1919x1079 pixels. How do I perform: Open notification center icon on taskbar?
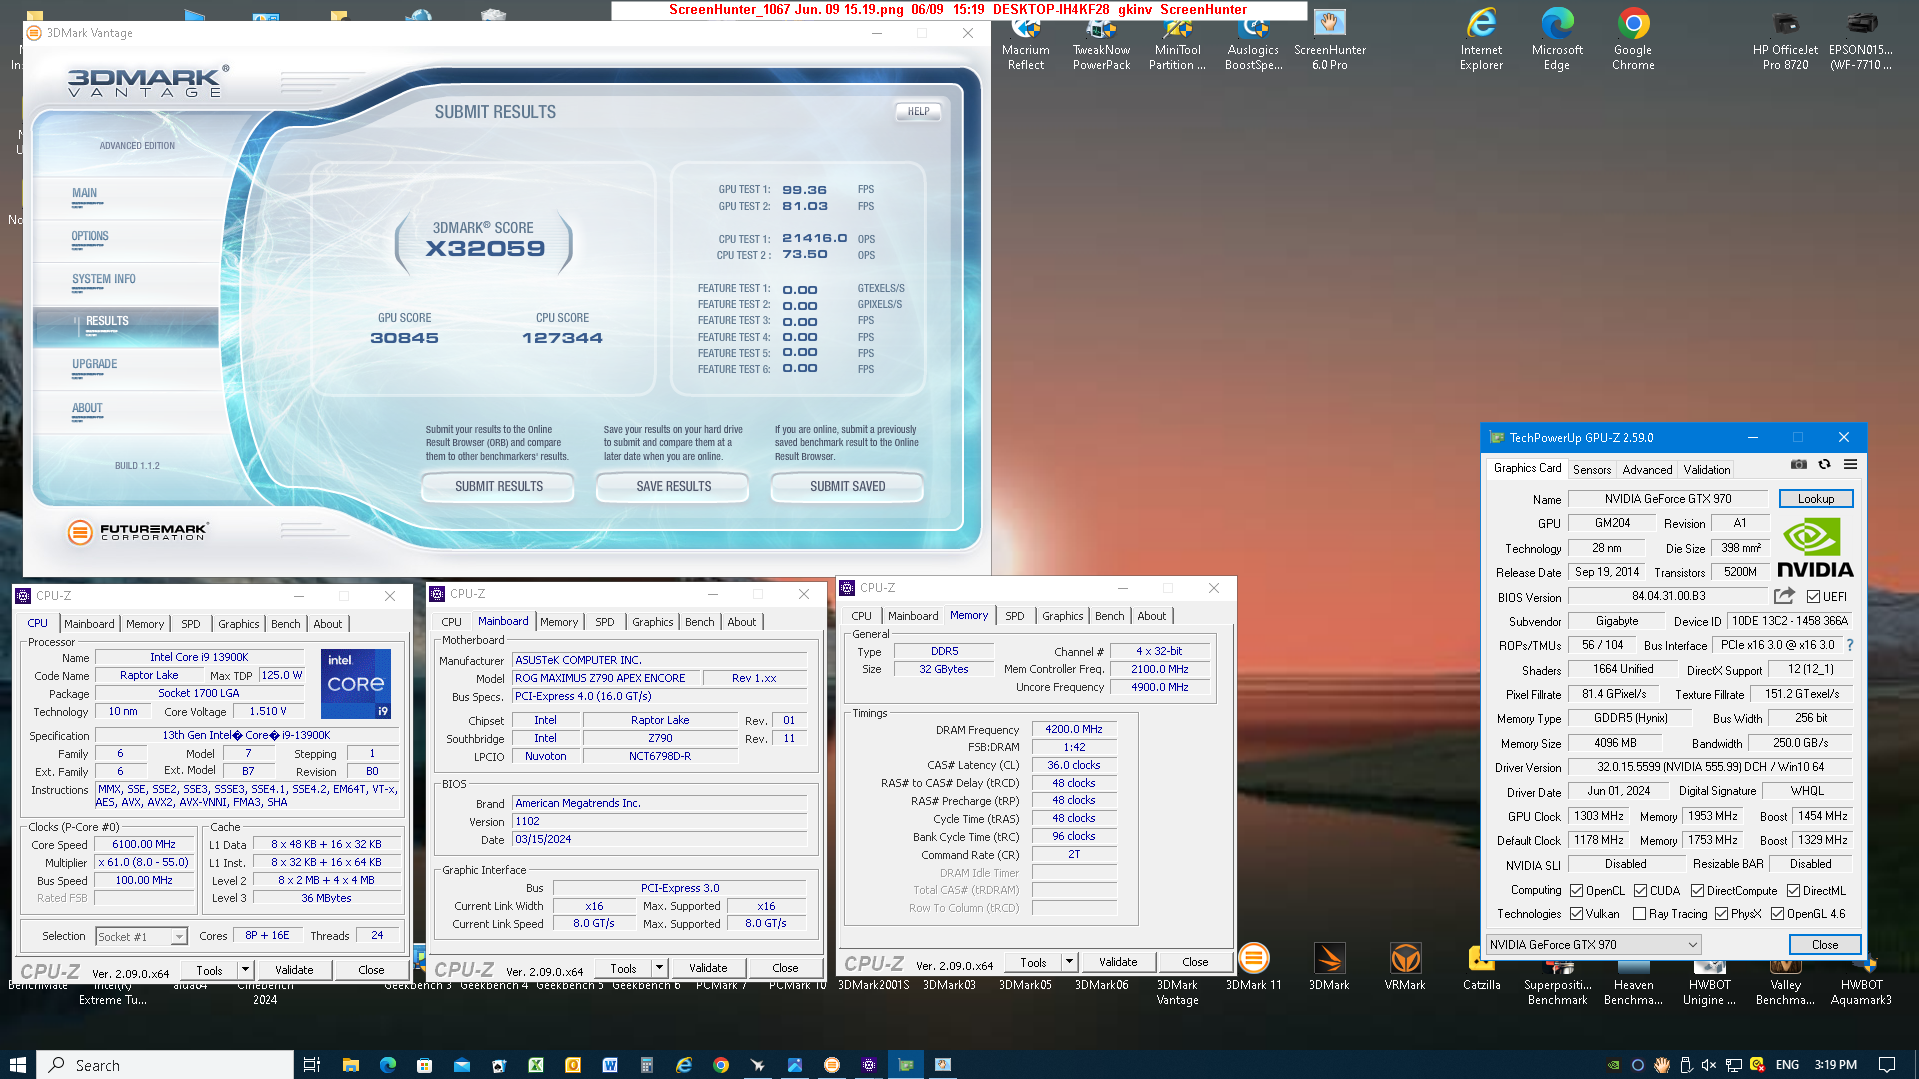(1886, 1065)
